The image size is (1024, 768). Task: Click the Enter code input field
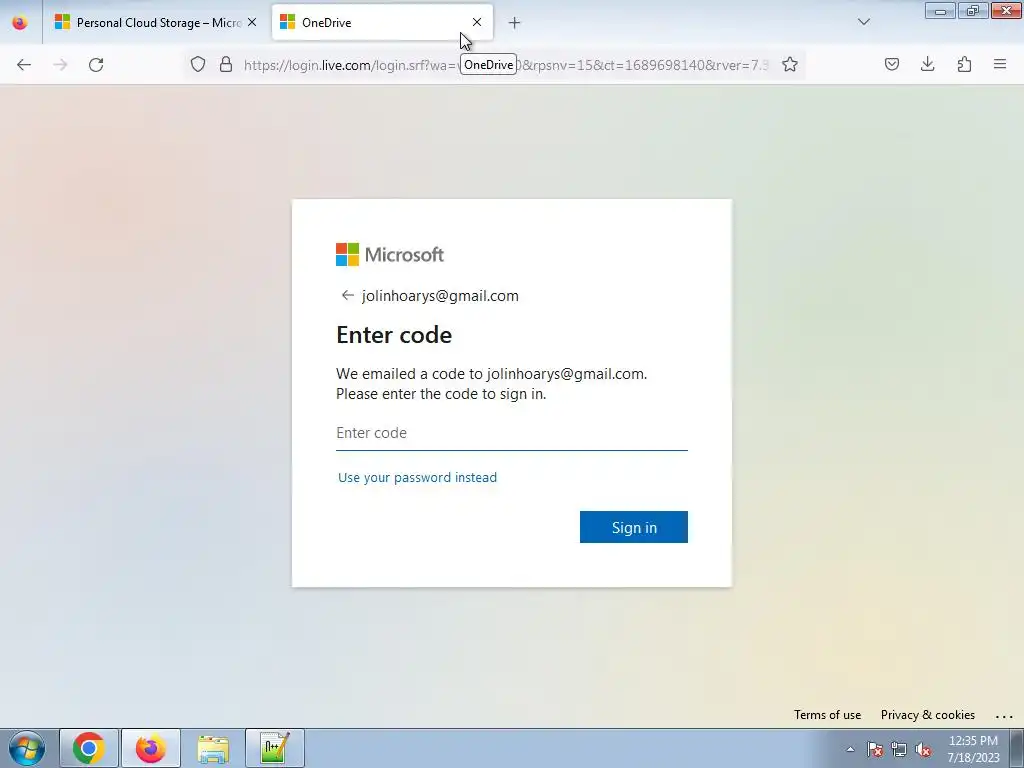click(512, 434)
